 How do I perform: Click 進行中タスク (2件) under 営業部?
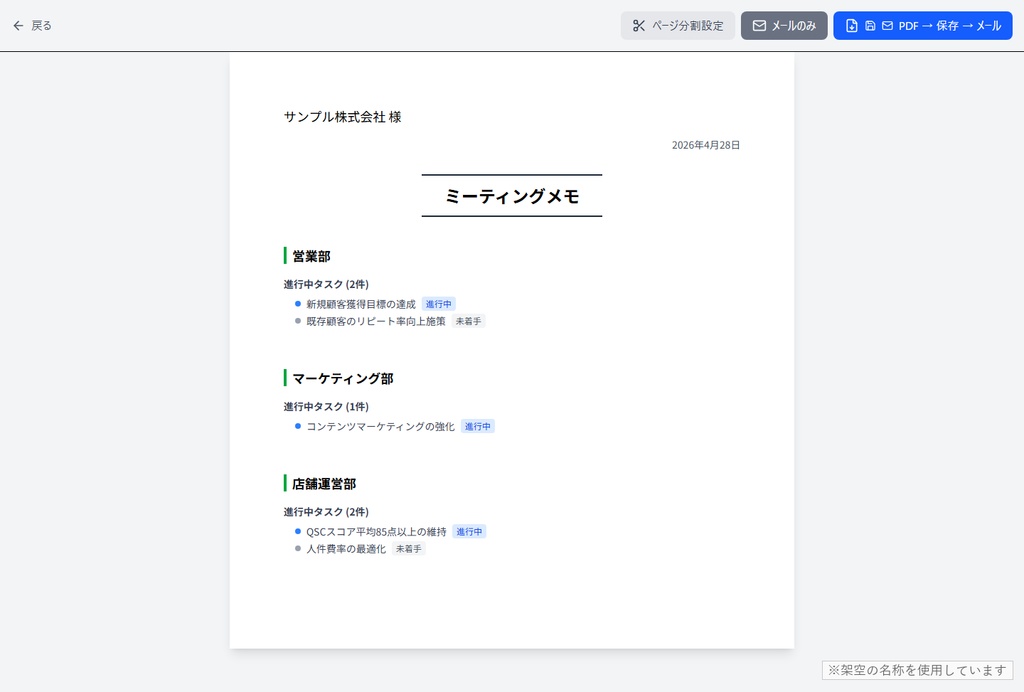[326, 284]
